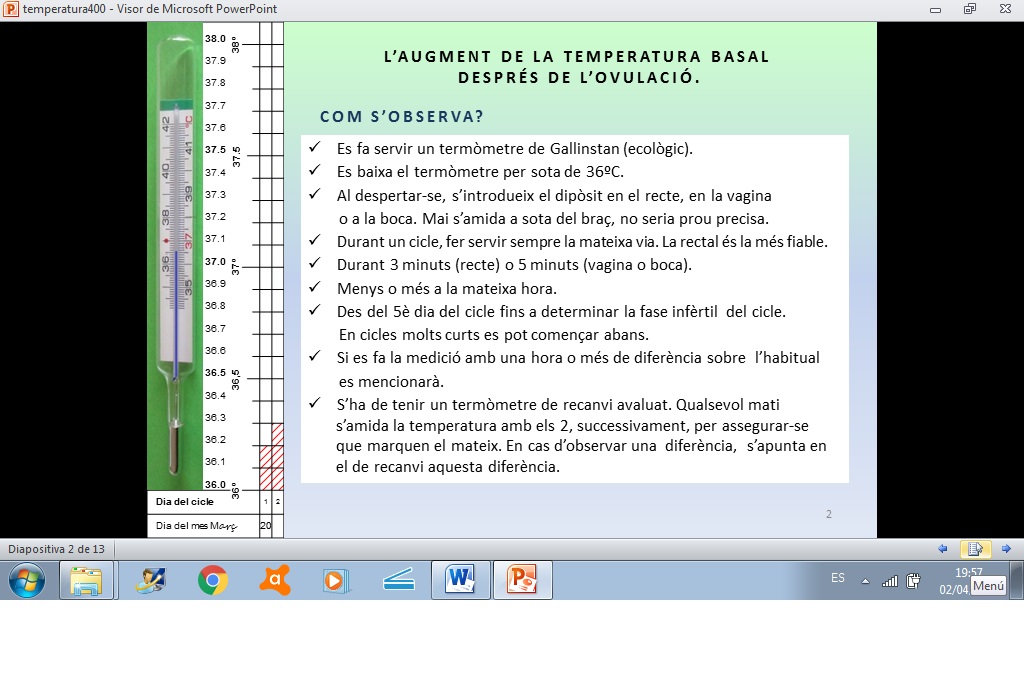The width and height of the screenshot is (1024, 677).
Task: Click the 'Dia del cicle' row label
Action: pos(185,502)
